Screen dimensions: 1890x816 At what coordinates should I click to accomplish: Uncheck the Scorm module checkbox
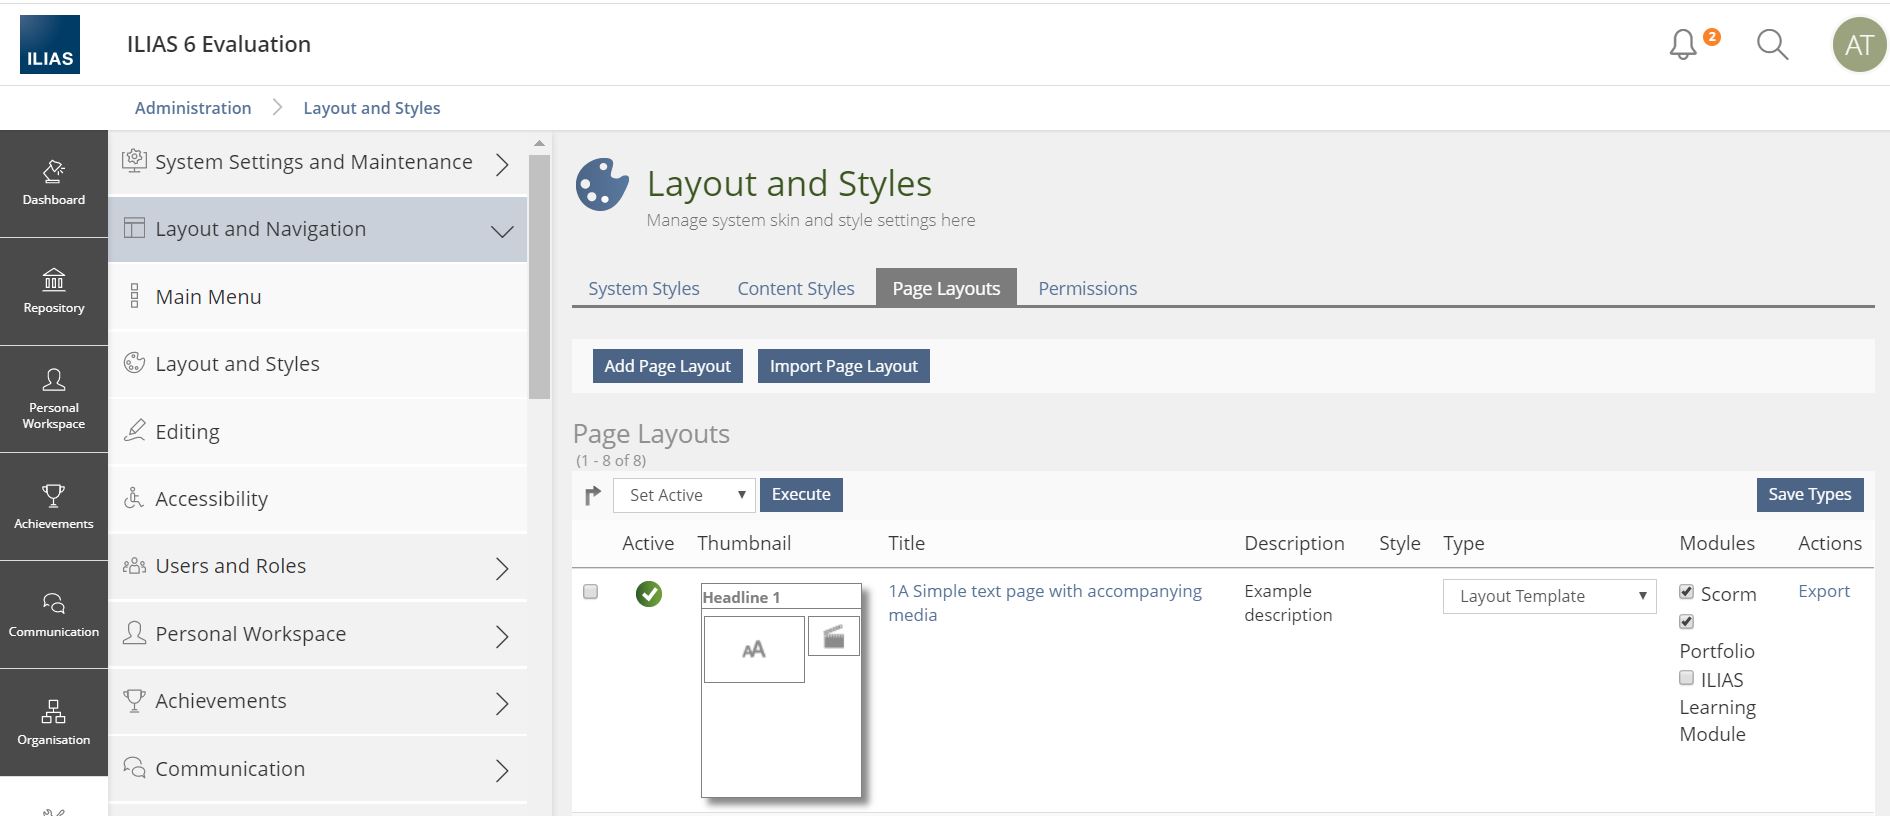tap(1686, 592)
